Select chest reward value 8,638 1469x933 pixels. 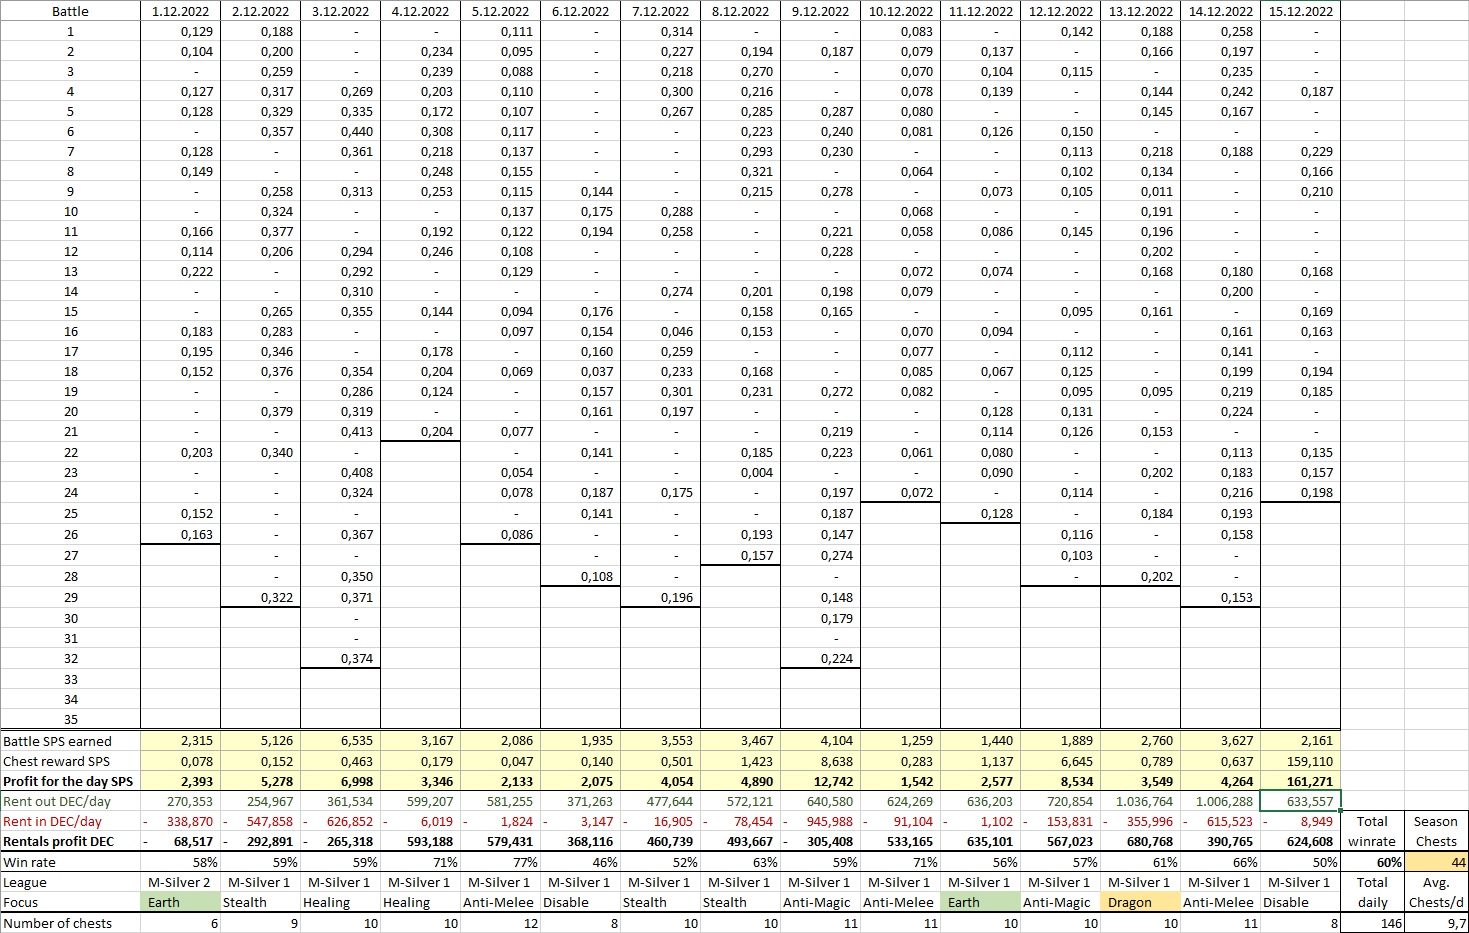click(820, 761)
